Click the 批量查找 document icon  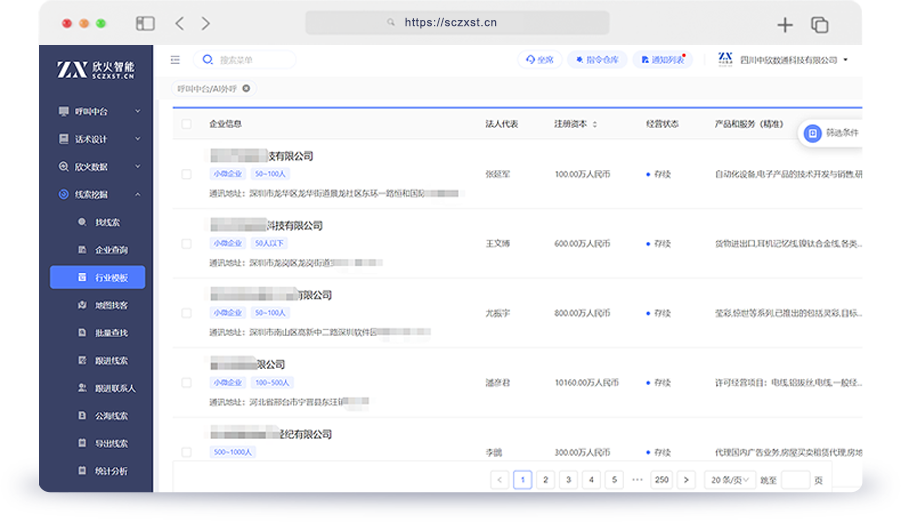tap(82, 332)
